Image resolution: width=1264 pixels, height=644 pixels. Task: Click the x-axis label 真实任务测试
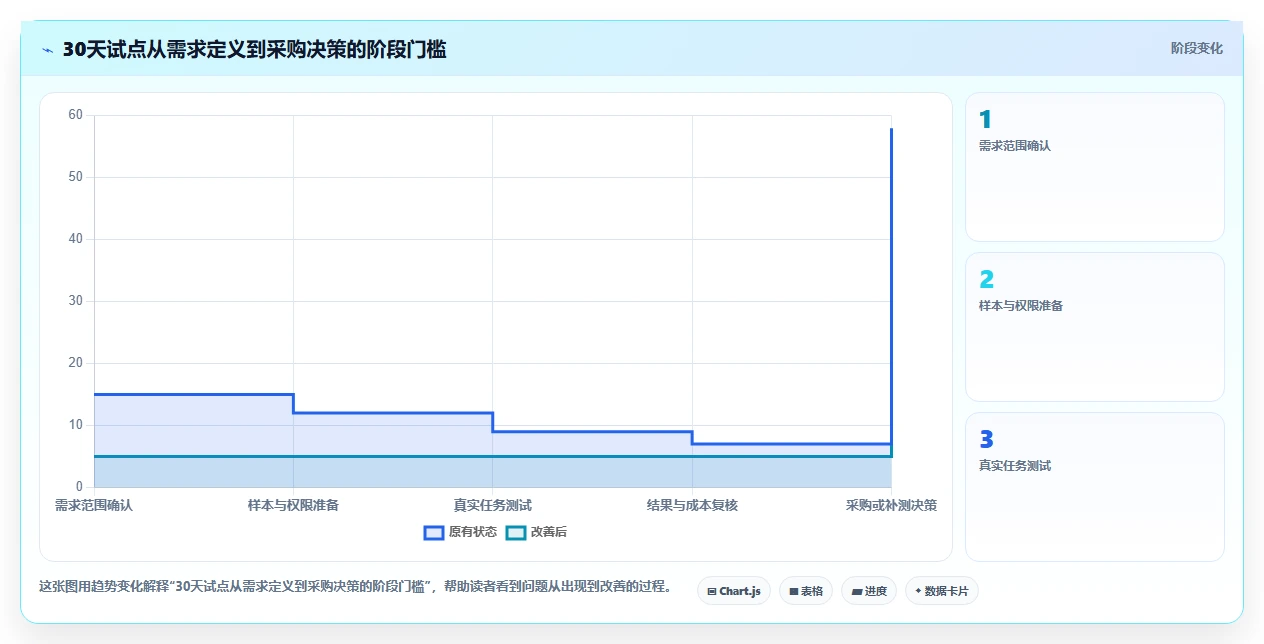point(492,505)
